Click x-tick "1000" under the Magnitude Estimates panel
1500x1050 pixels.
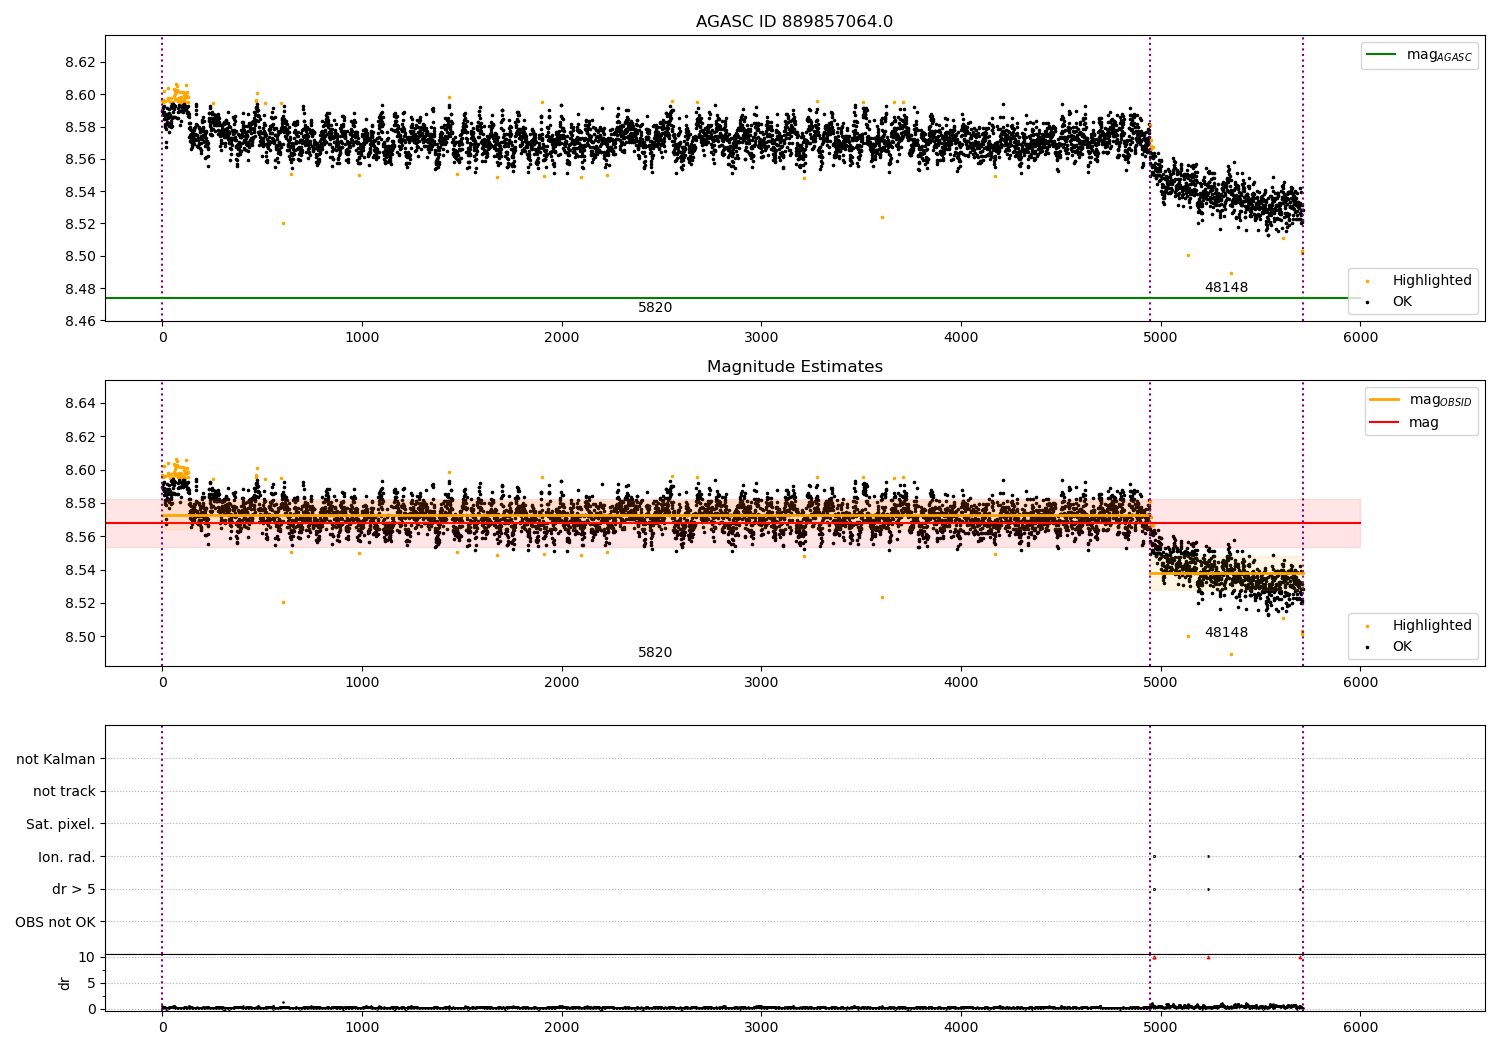[362, 683]
